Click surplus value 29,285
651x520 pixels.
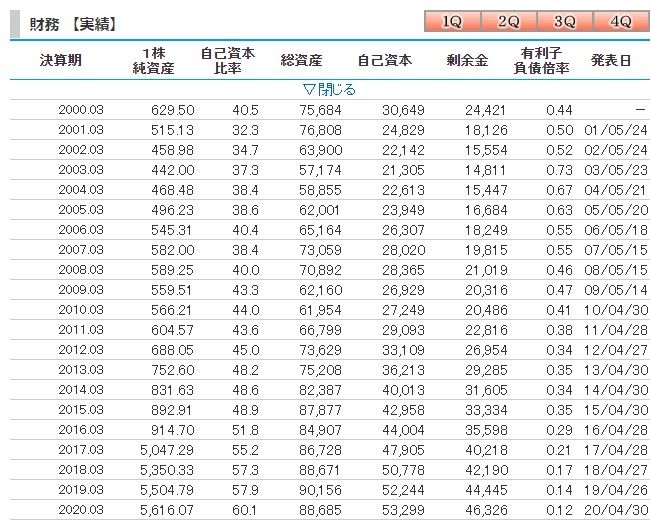[486, 370]
